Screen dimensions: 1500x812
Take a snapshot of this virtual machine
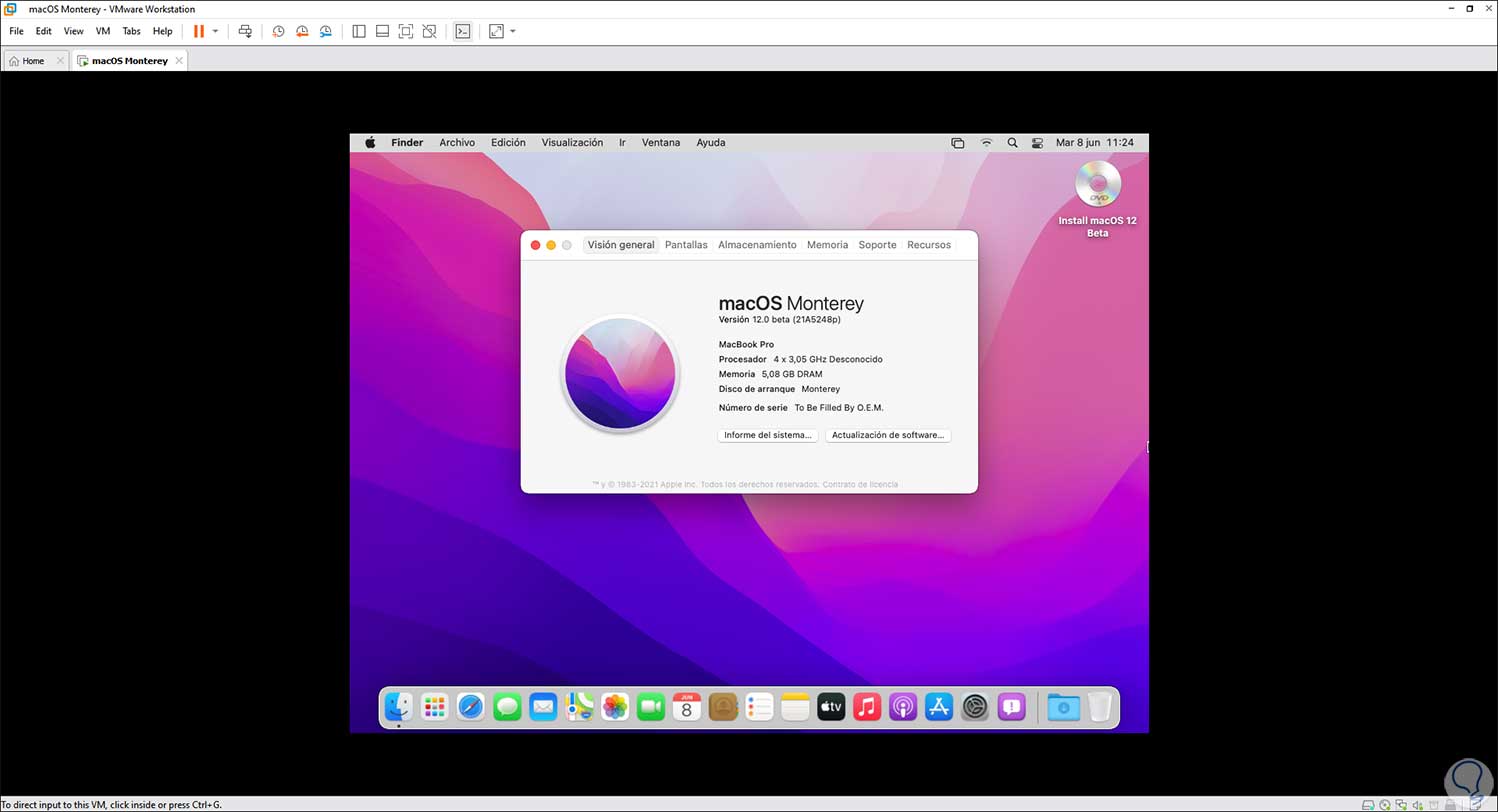[x=278, y=31]
